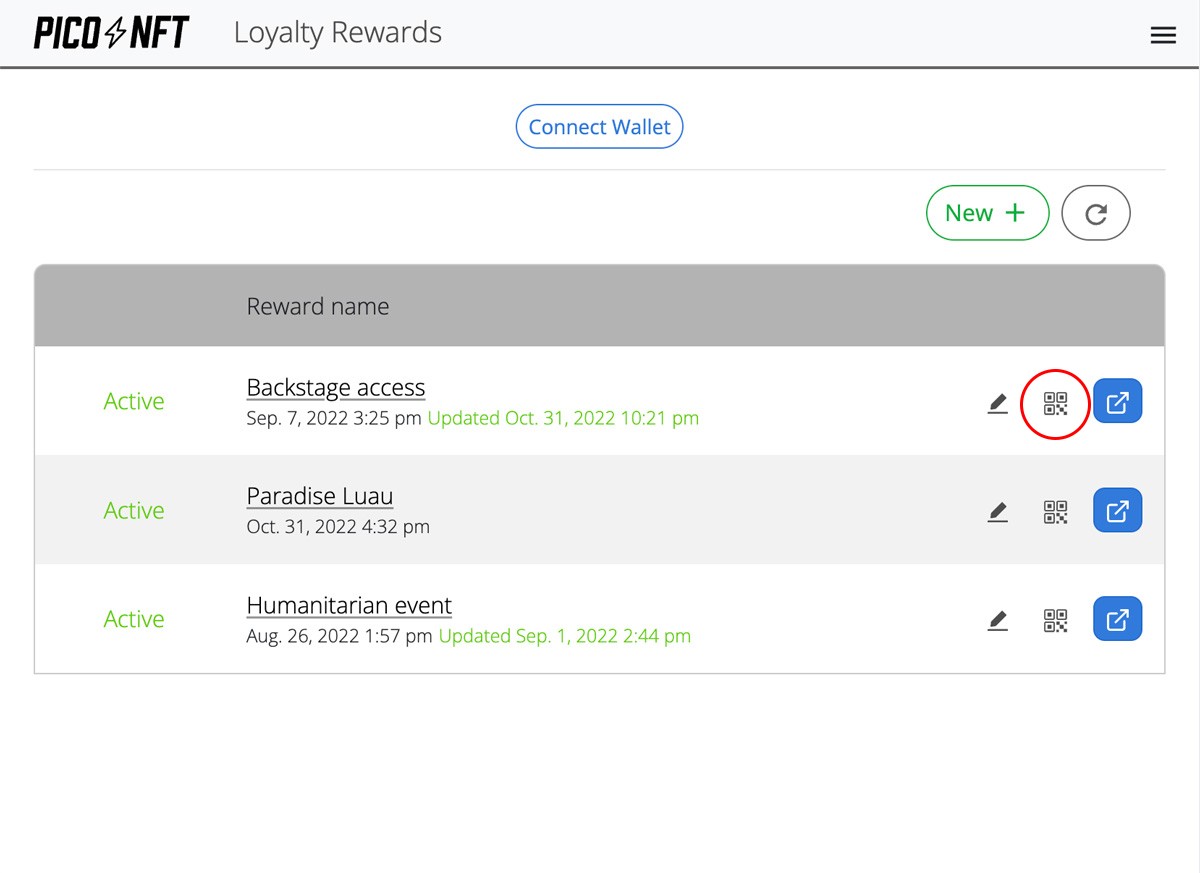
Task: Open the Paradise Luau reward link
Action: [x=319, y=496]
